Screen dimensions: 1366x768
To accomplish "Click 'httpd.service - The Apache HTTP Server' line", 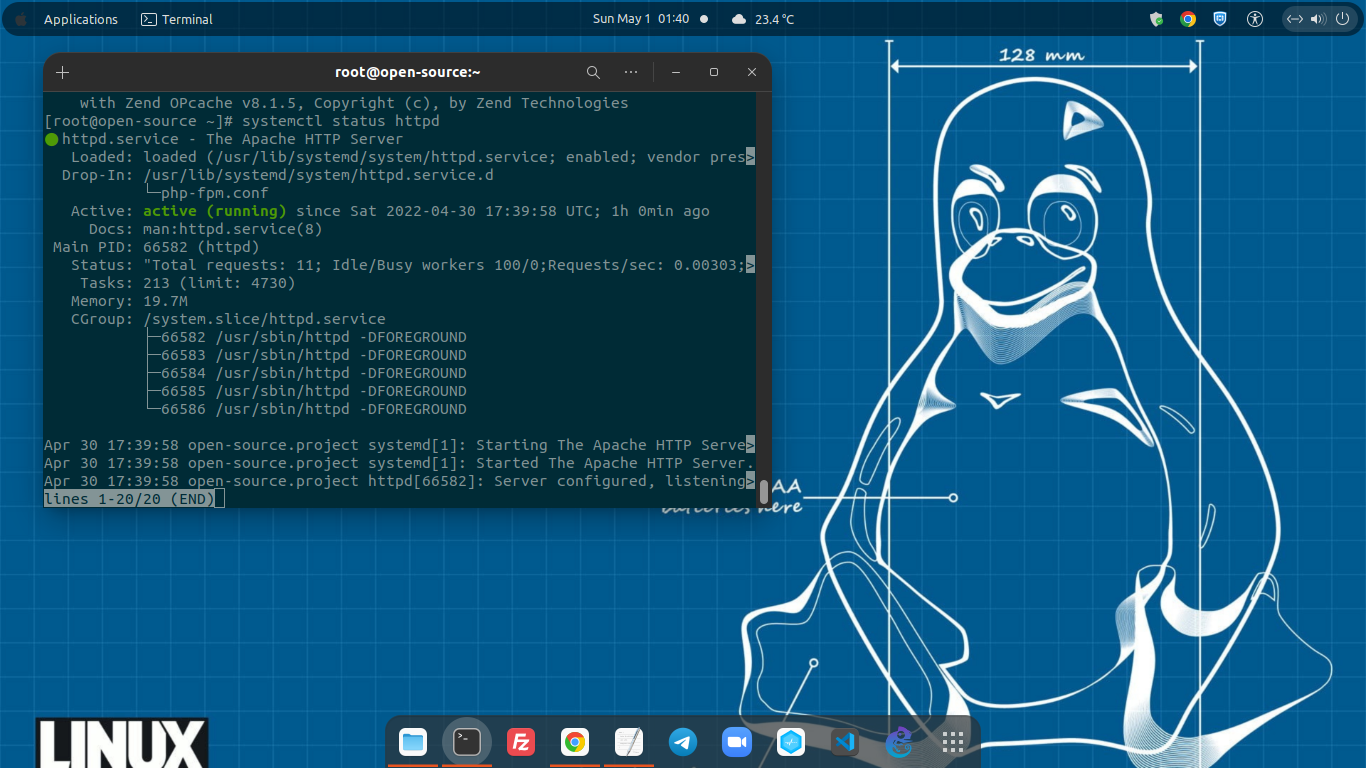I will (x=233, y=139).
